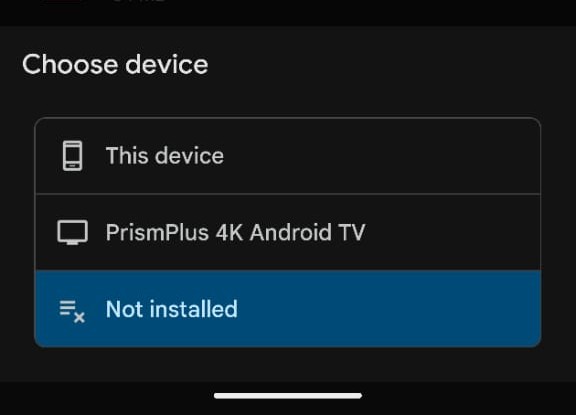Open the row with the television glyph
The height and width of the screenshot is (415, 576).
click(x=288, y=232)
